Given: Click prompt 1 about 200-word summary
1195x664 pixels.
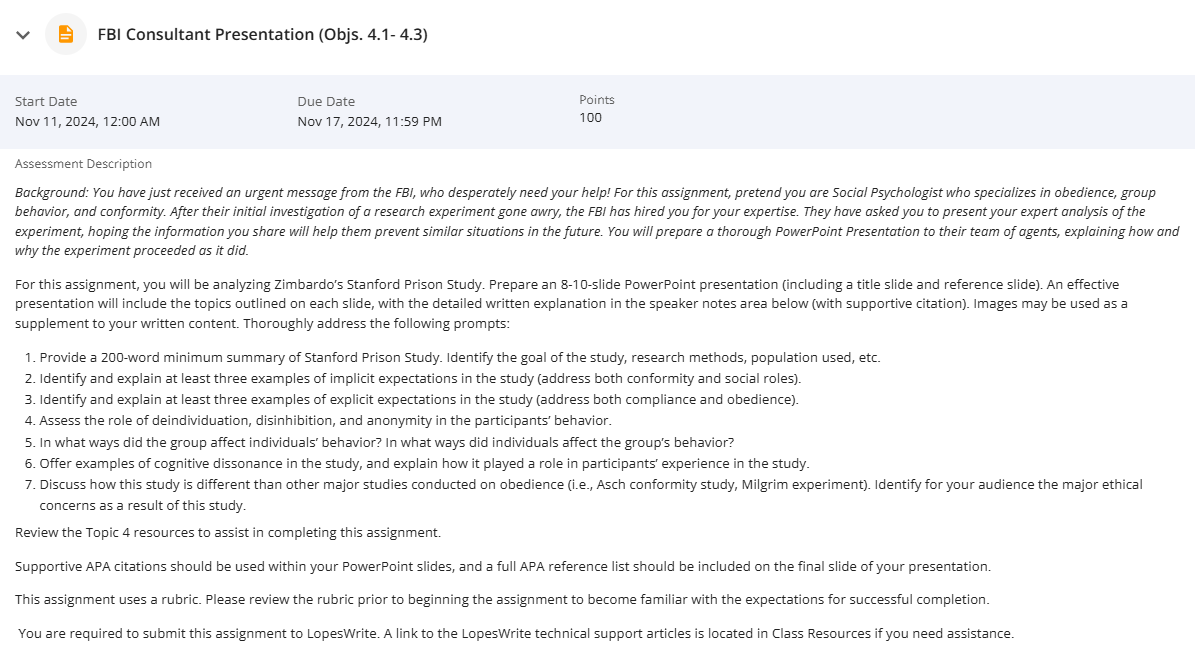Looking at the screenshot, I should [460, 358].
